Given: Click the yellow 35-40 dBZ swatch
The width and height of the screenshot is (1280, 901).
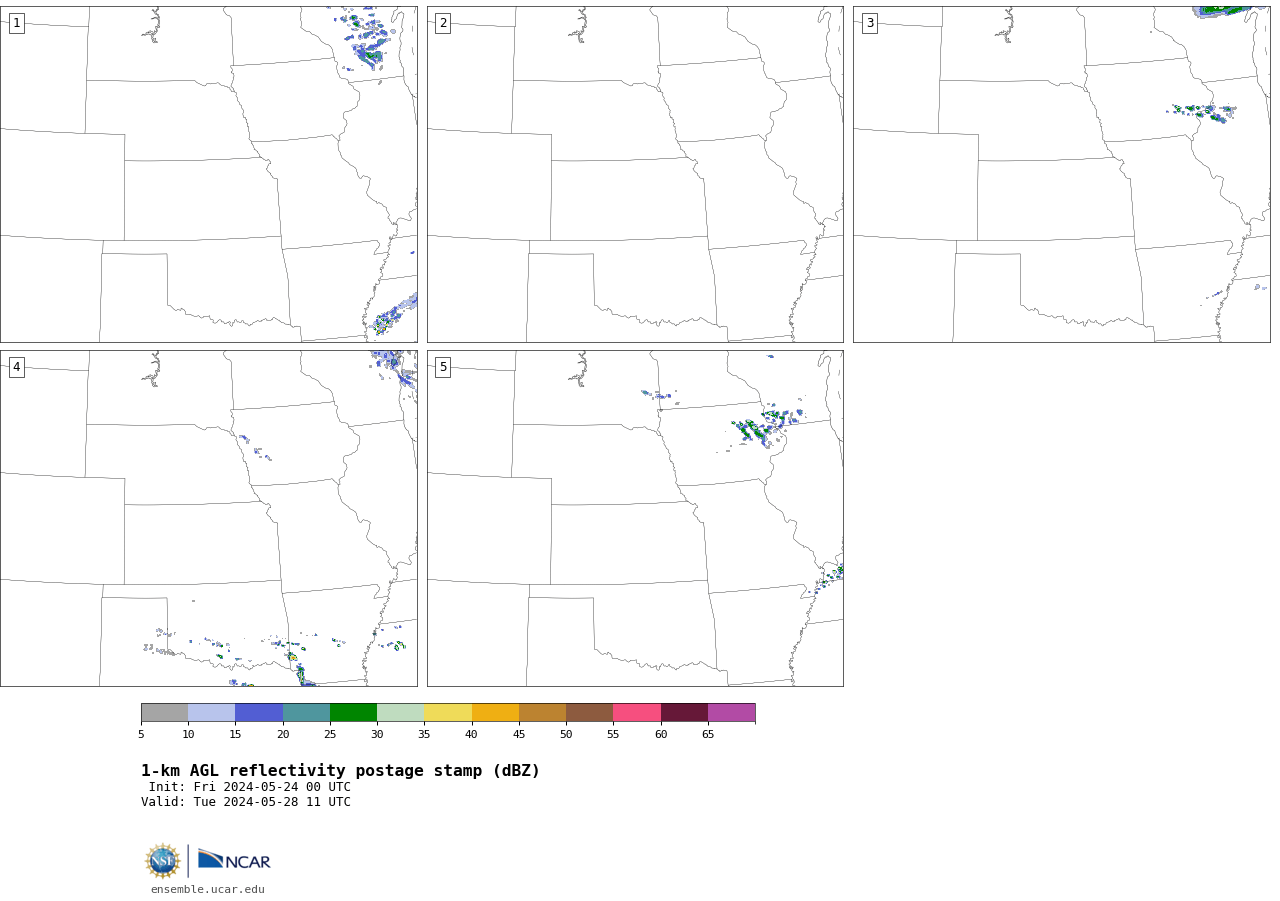Looking at the screenshot, I should pos(448,712).
